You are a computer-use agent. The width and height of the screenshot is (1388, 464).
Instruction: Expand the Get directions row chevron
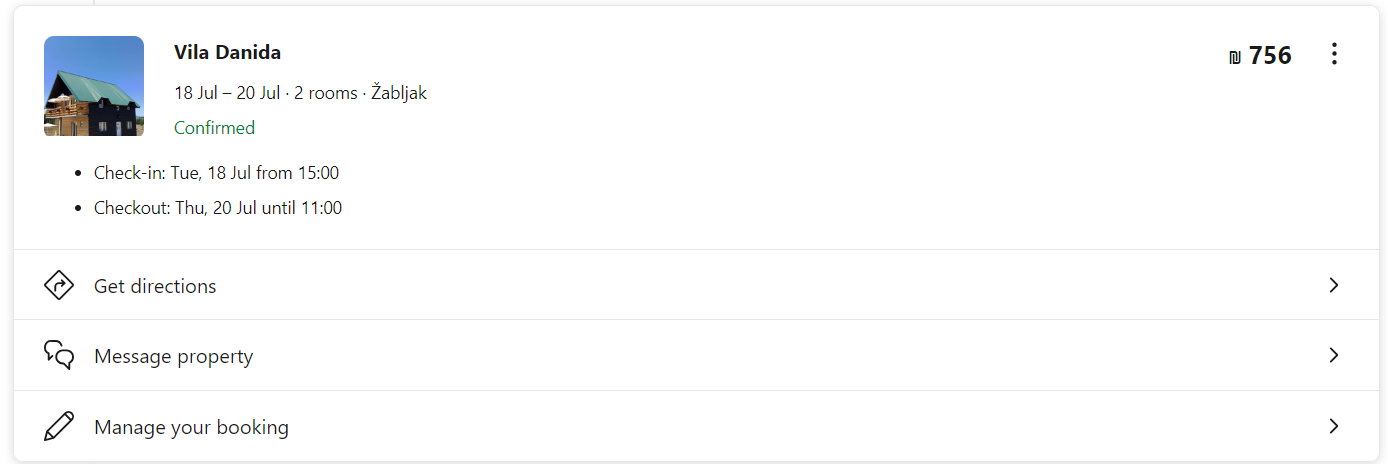point(1333,285)
